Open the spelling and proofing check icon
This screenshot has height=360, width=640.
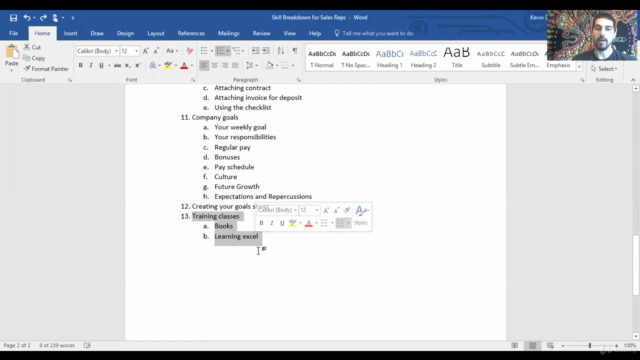coord(87,345)
